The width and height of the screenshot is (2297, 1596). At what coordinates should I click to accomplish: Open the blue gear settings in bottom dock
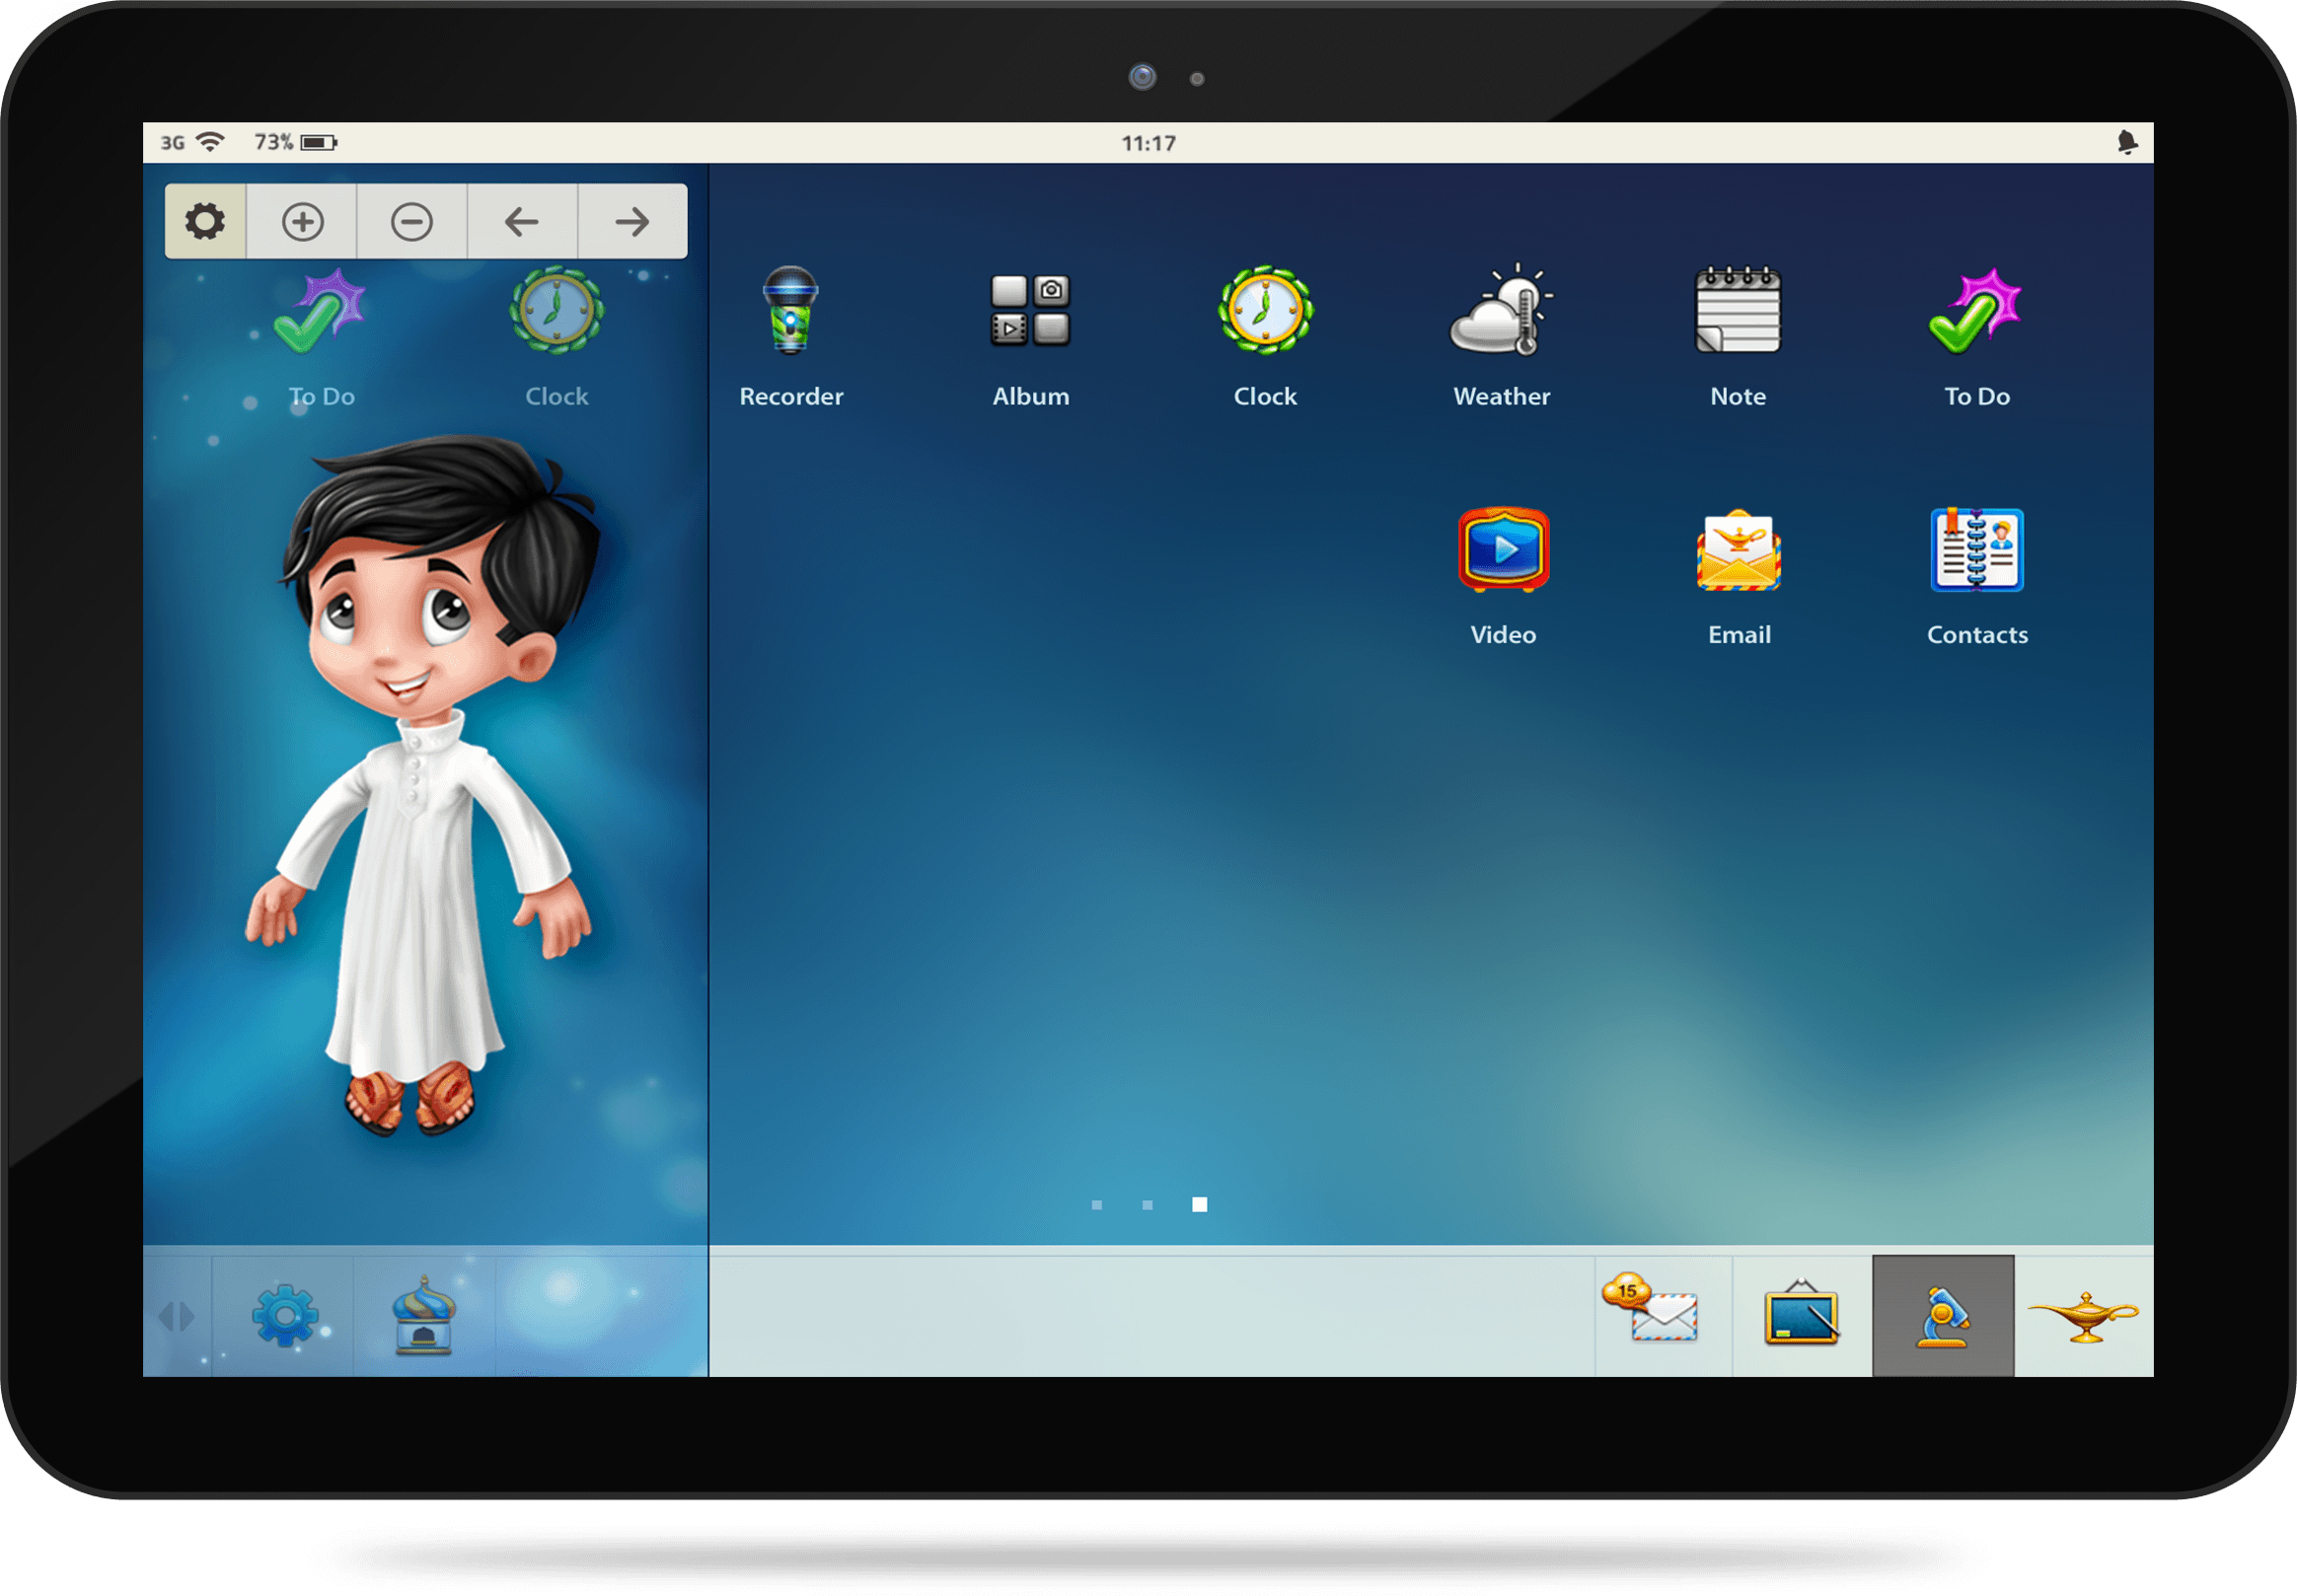(284, 1316)
